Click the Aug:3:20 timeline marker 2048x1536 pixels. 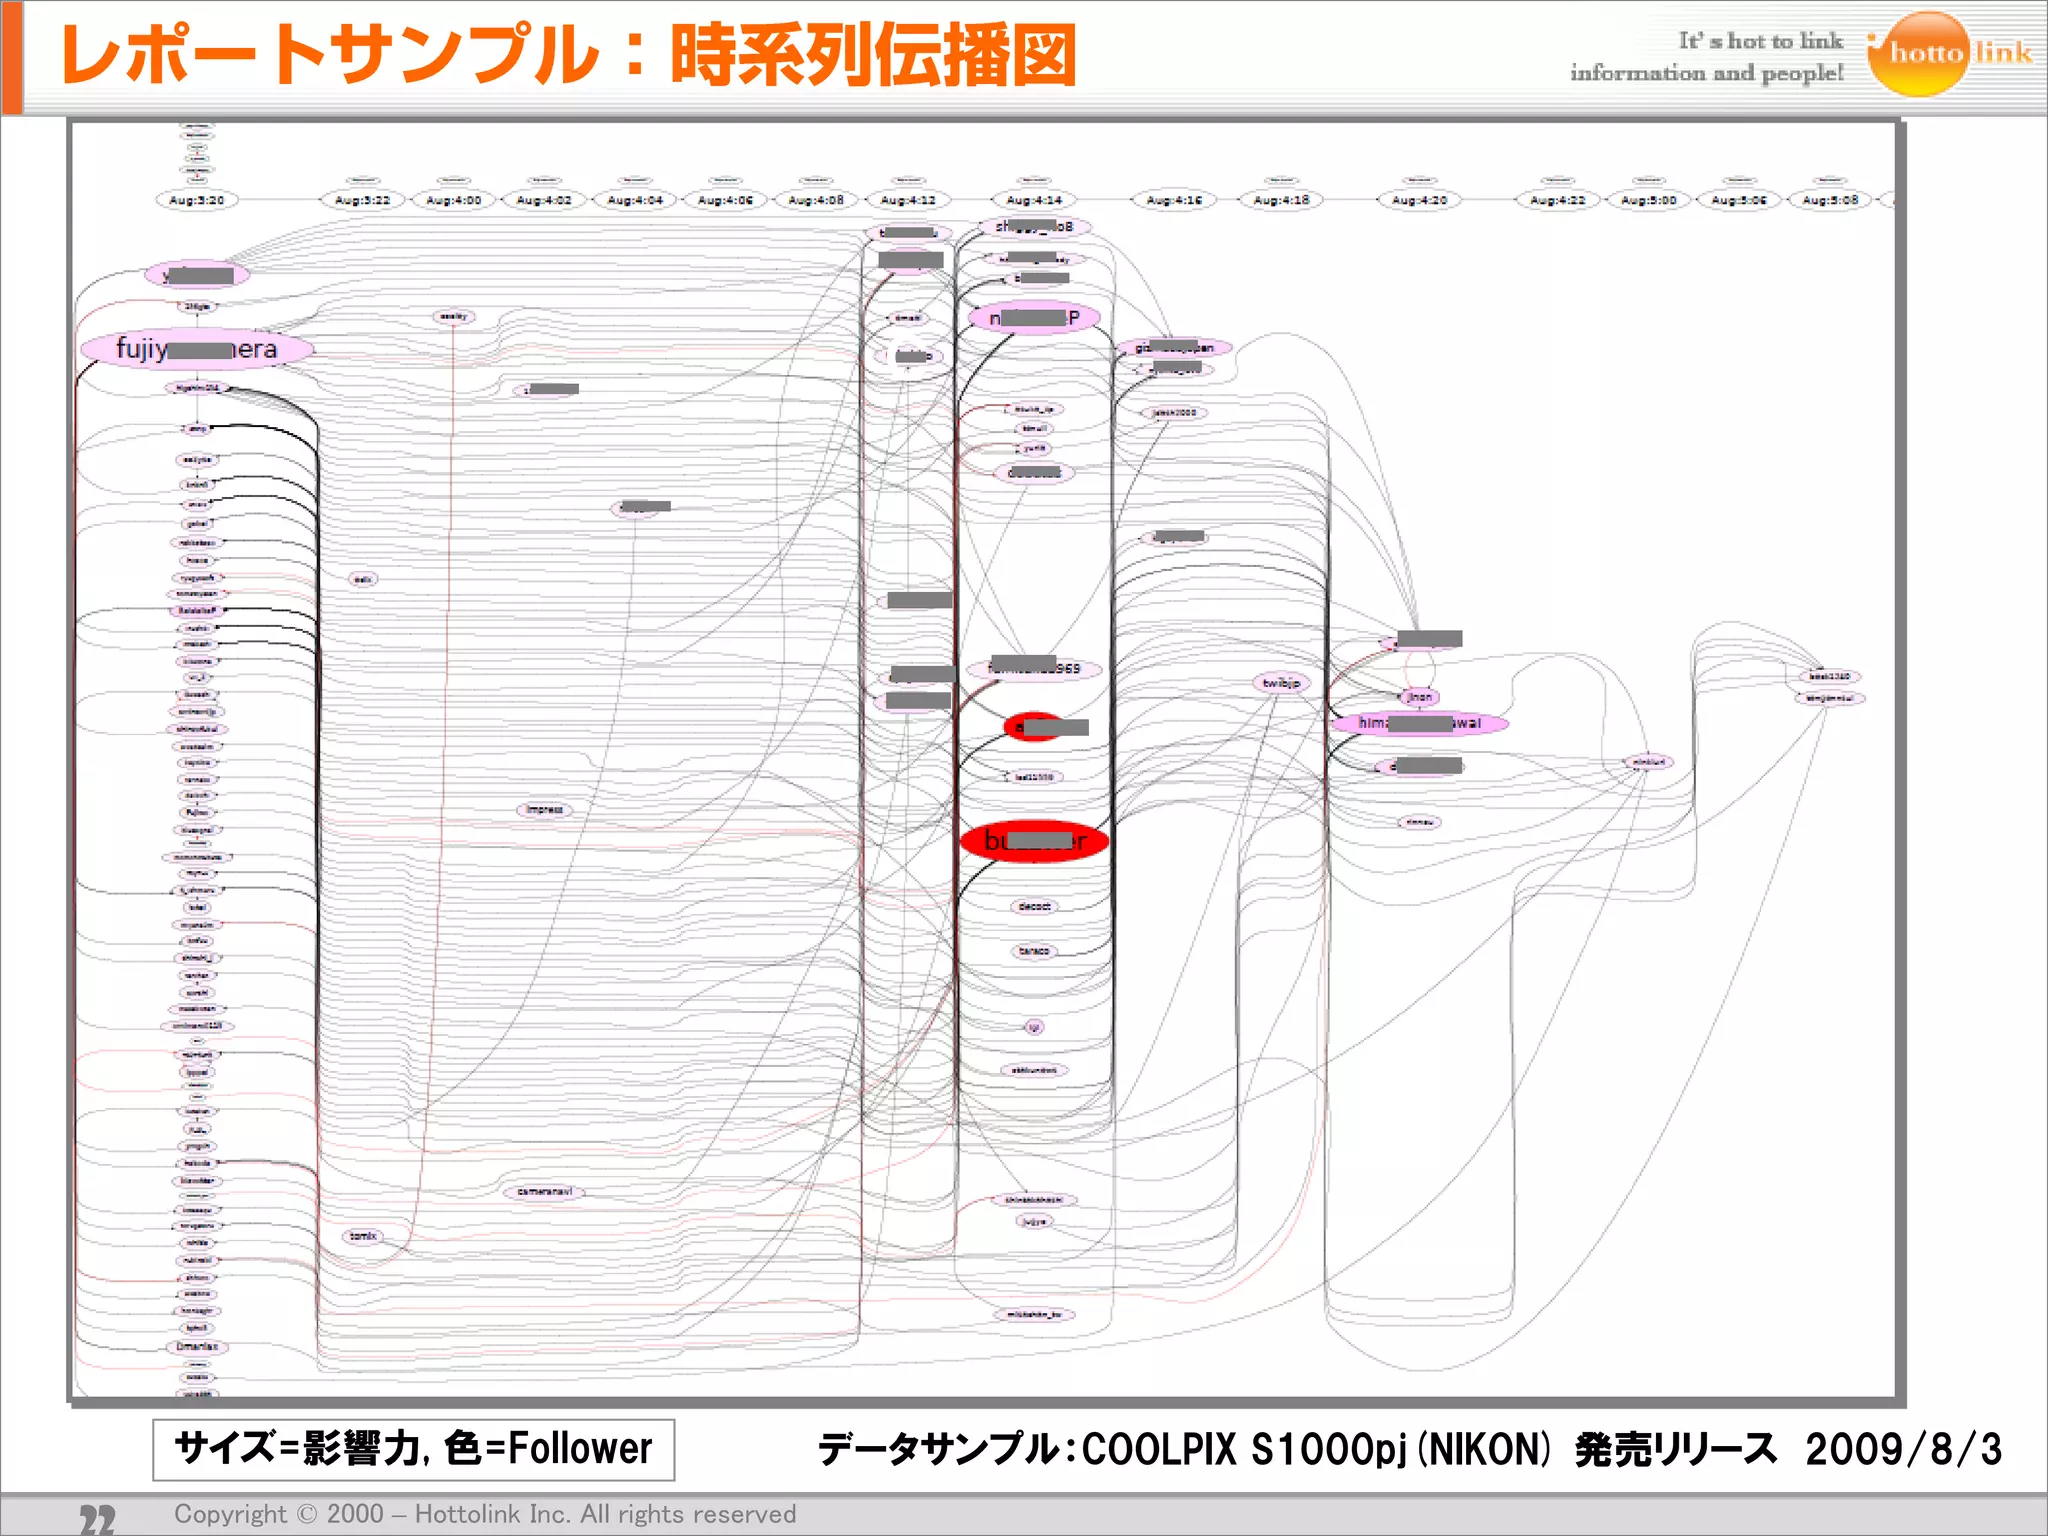click(196, 200)
